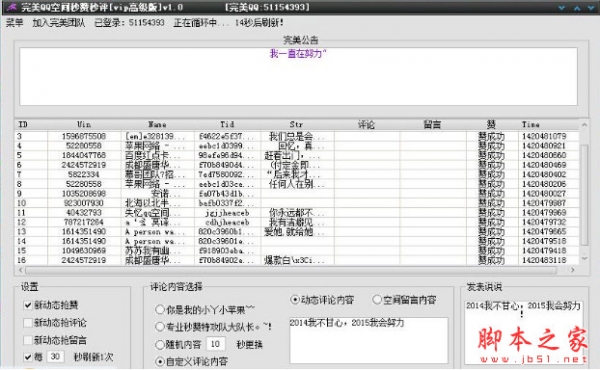Viewport: 600px width, 370px height.
Task: Select 随机内容 radio option
Action: pyautogui.click(x=160, y=344)
